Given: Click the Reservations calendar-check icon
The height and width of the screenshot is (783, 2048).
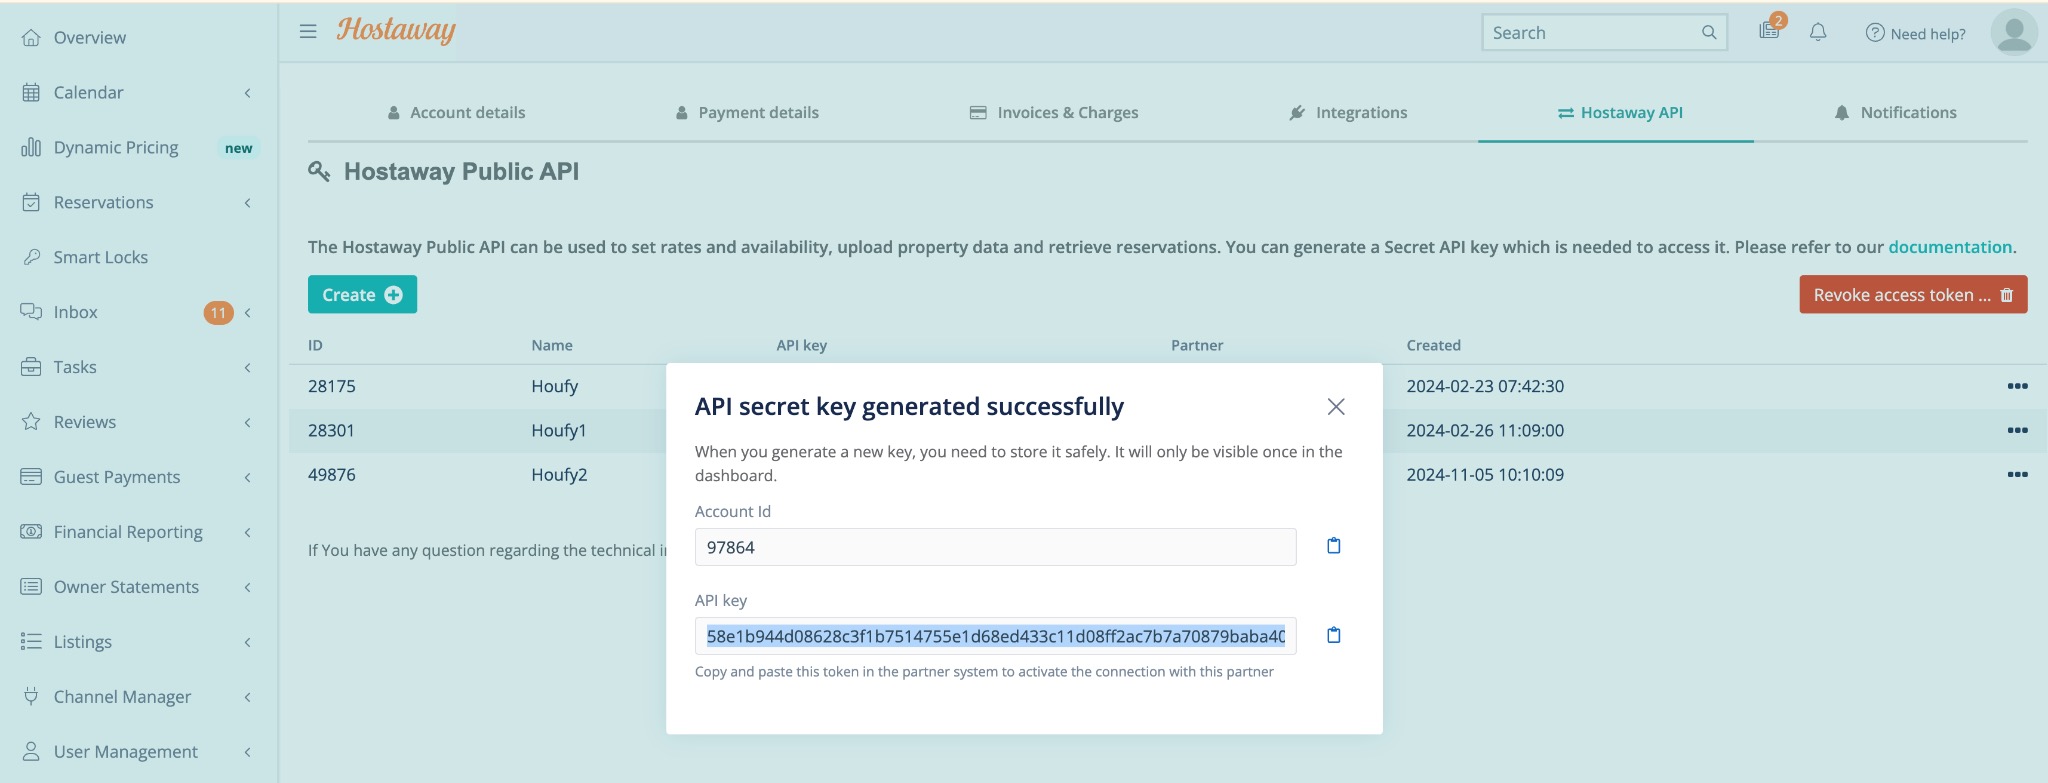Looking at the screenshot, I should pos(31,202).
